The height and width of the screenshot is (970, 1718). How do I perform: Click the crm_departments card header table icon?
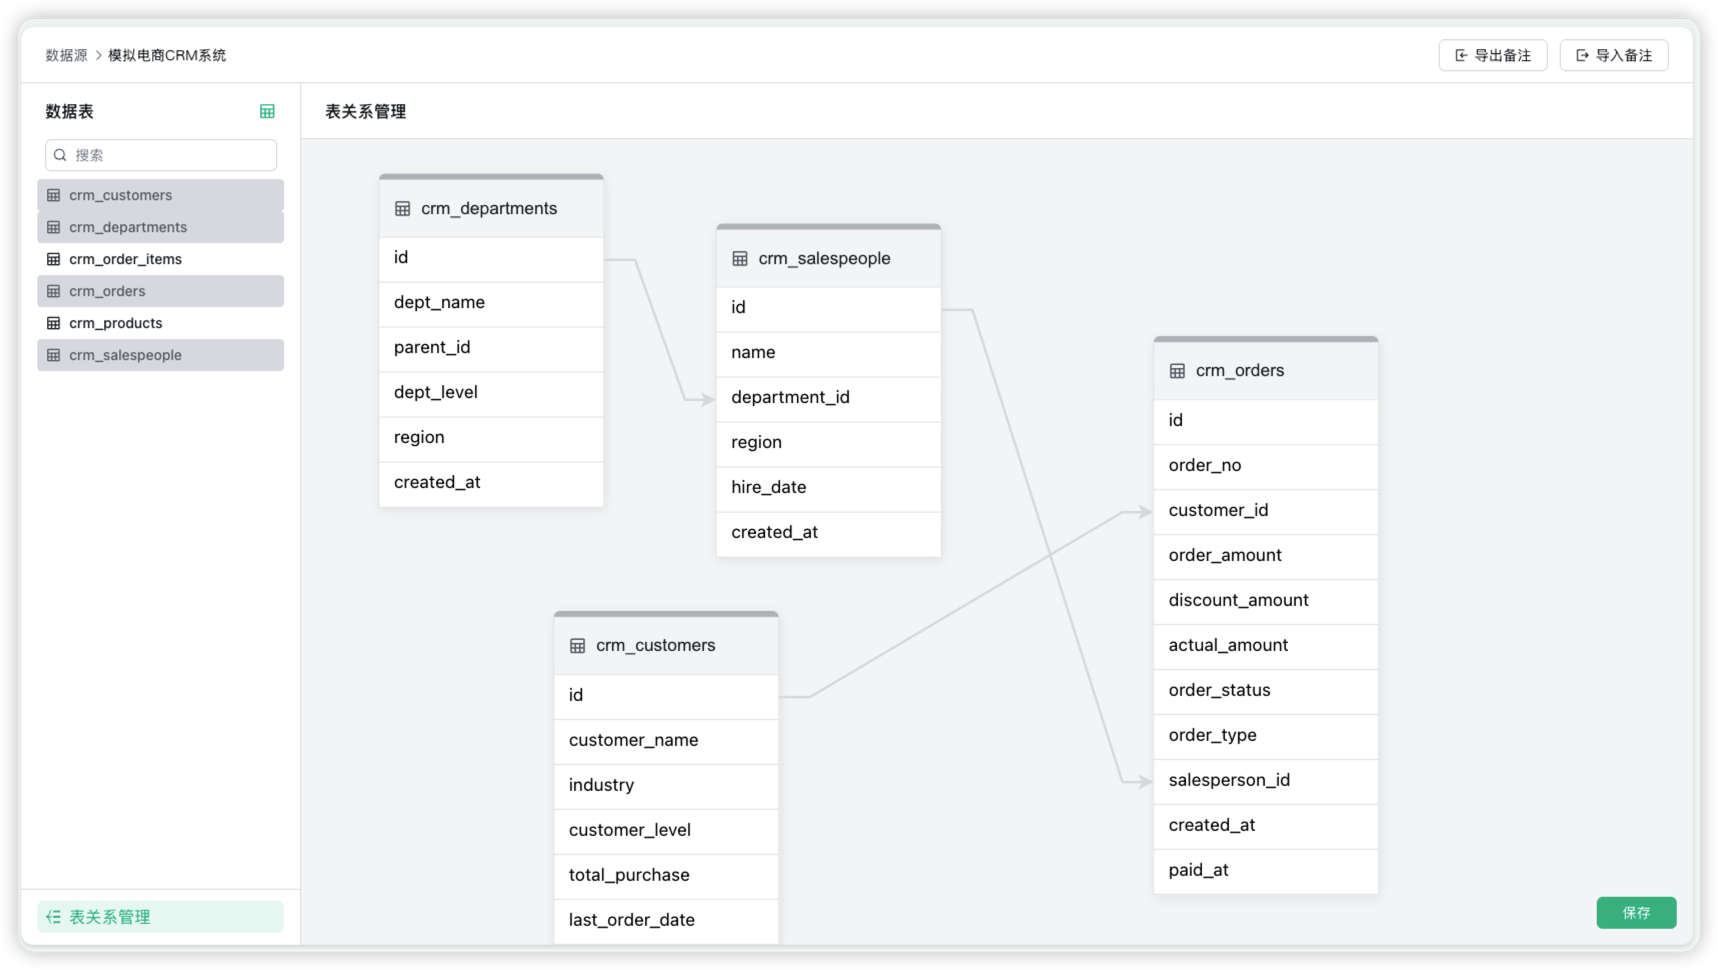403,209
